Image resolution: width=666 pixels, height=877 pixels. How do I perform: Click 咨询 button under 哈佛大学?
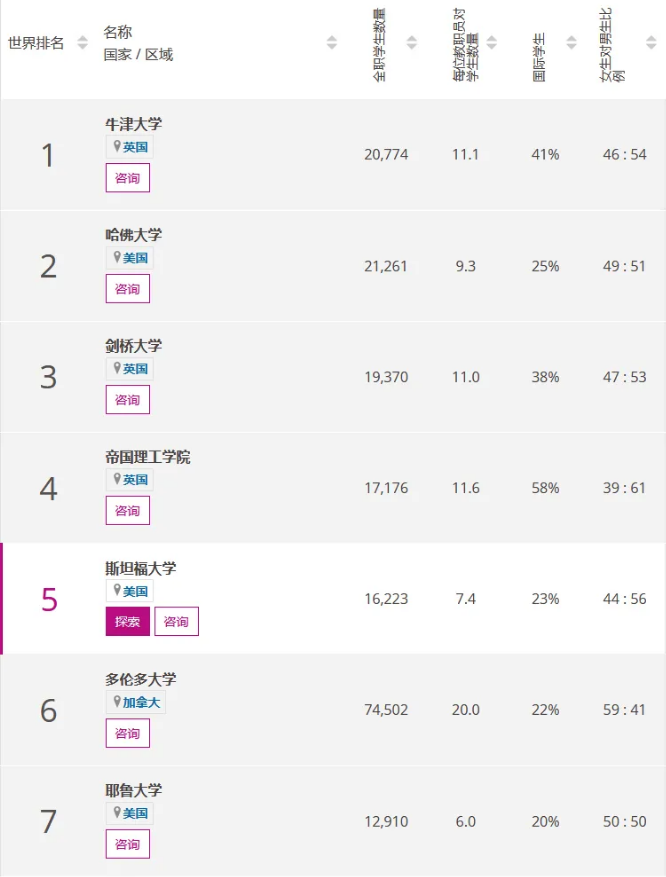(x=127, y=289)
